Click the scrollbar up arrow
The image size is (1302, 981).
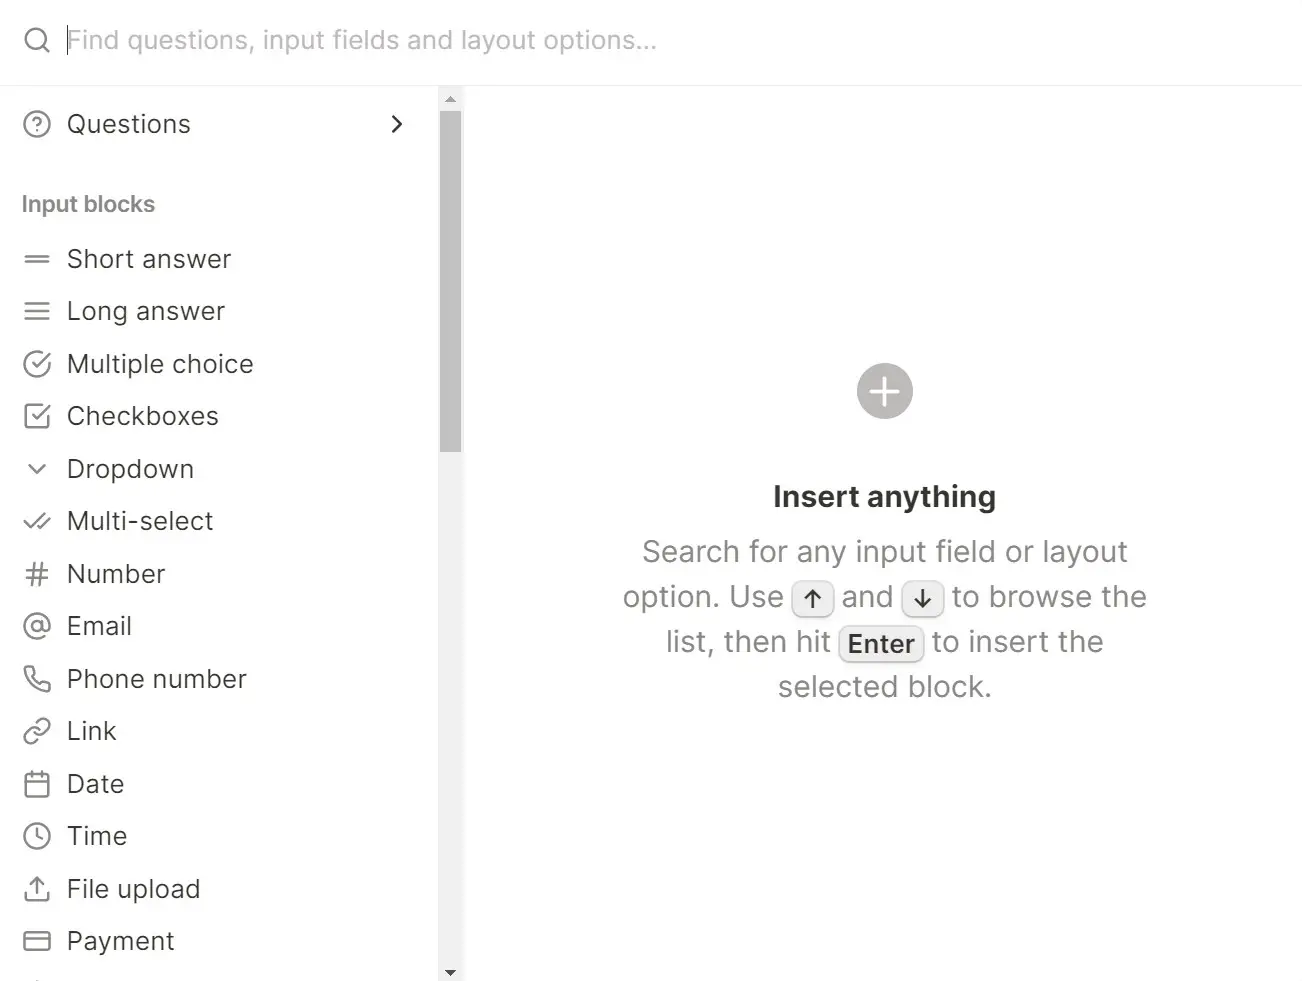(x=450, y=99)
